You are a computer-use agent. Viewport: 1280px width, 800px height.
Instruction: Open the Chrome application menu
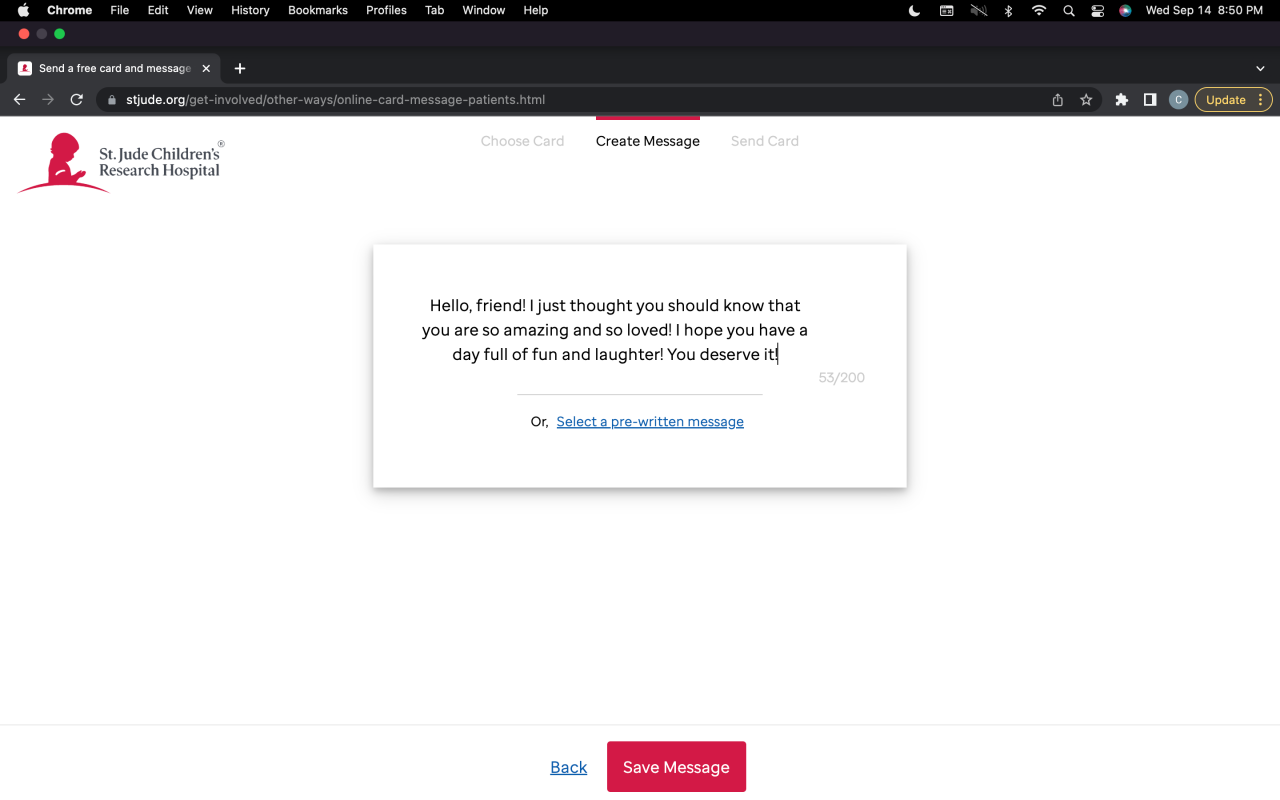point(69,10)
